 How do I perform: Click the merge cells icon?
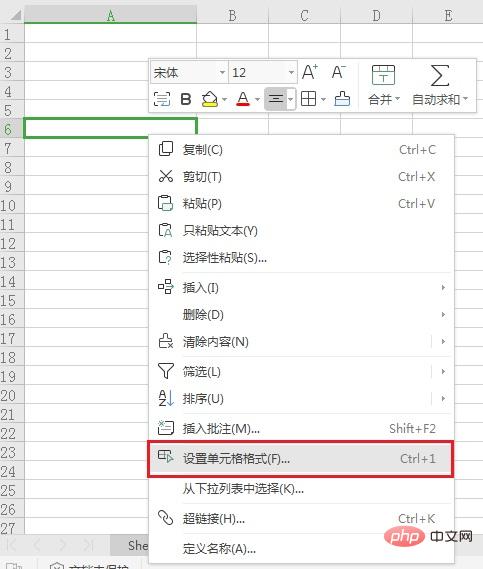383,75
